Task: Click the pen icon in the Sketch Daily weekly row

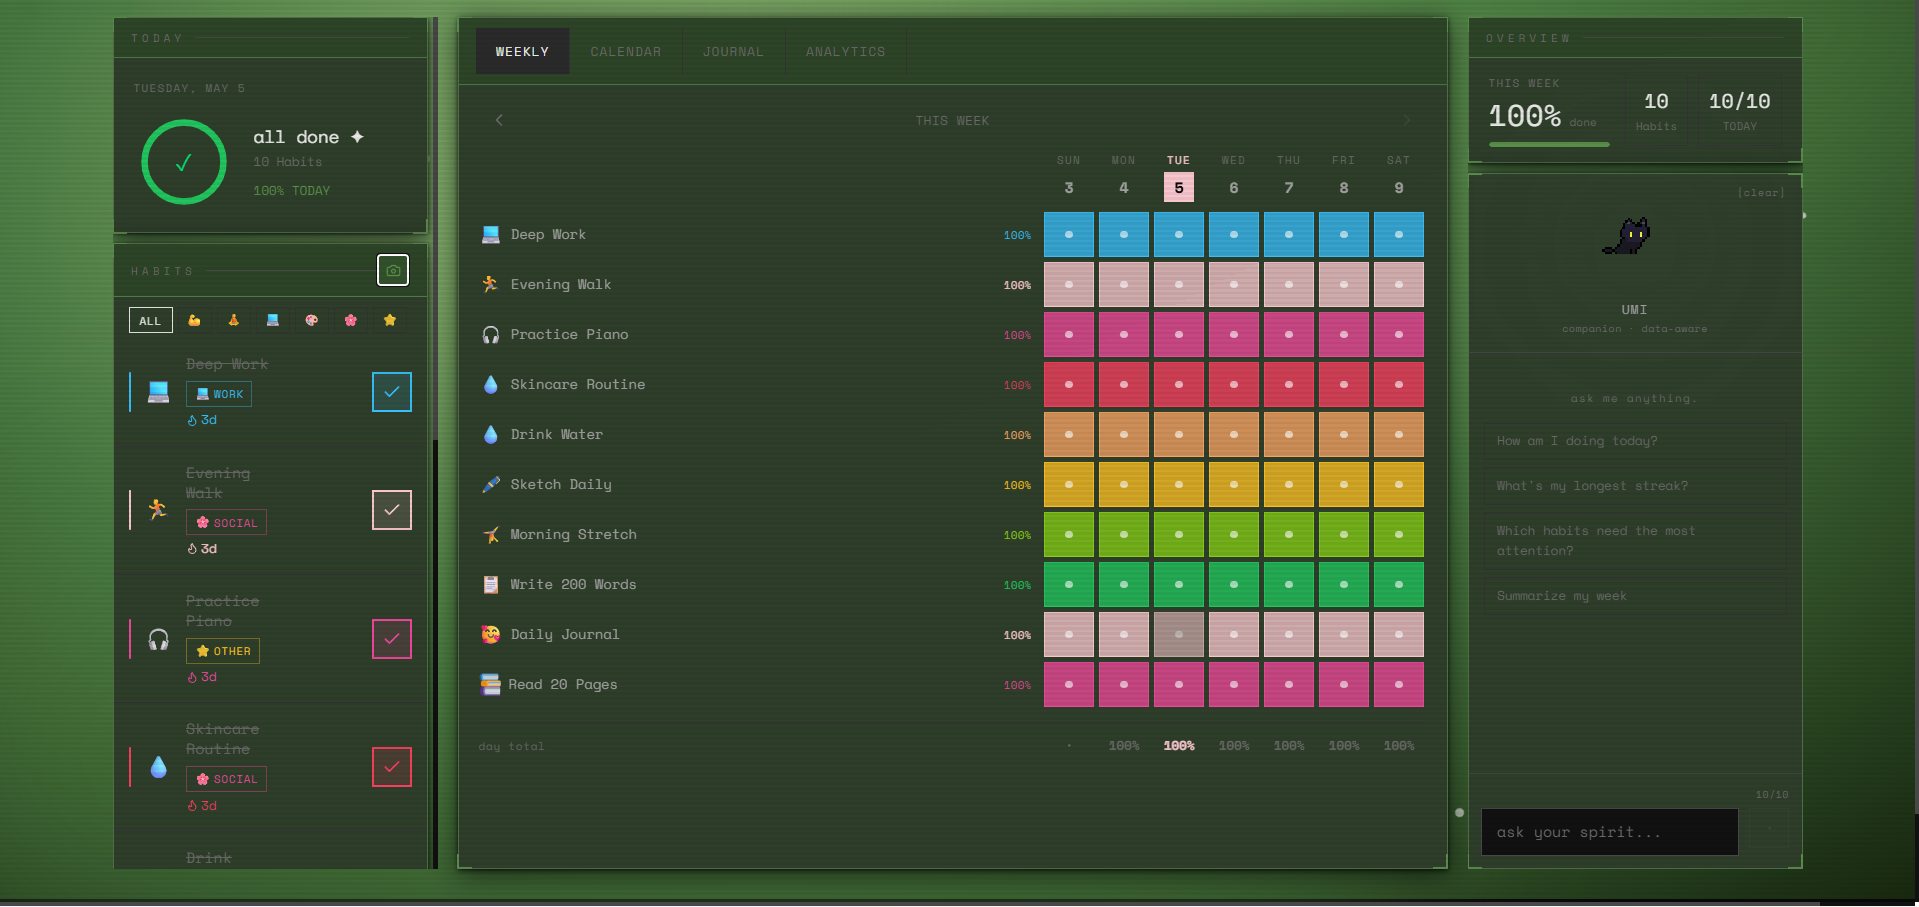Action: pos(490,484)
